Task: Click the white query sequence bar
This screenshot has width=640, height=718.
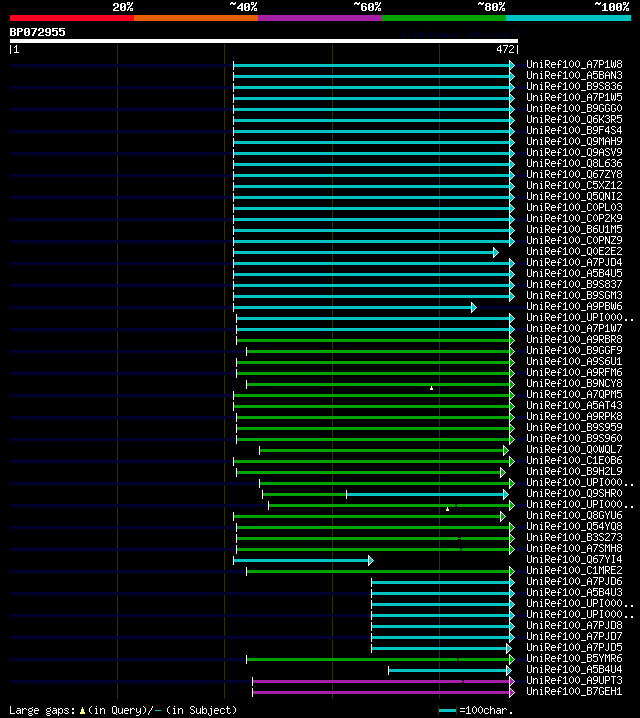Action: tap(264, 41)
